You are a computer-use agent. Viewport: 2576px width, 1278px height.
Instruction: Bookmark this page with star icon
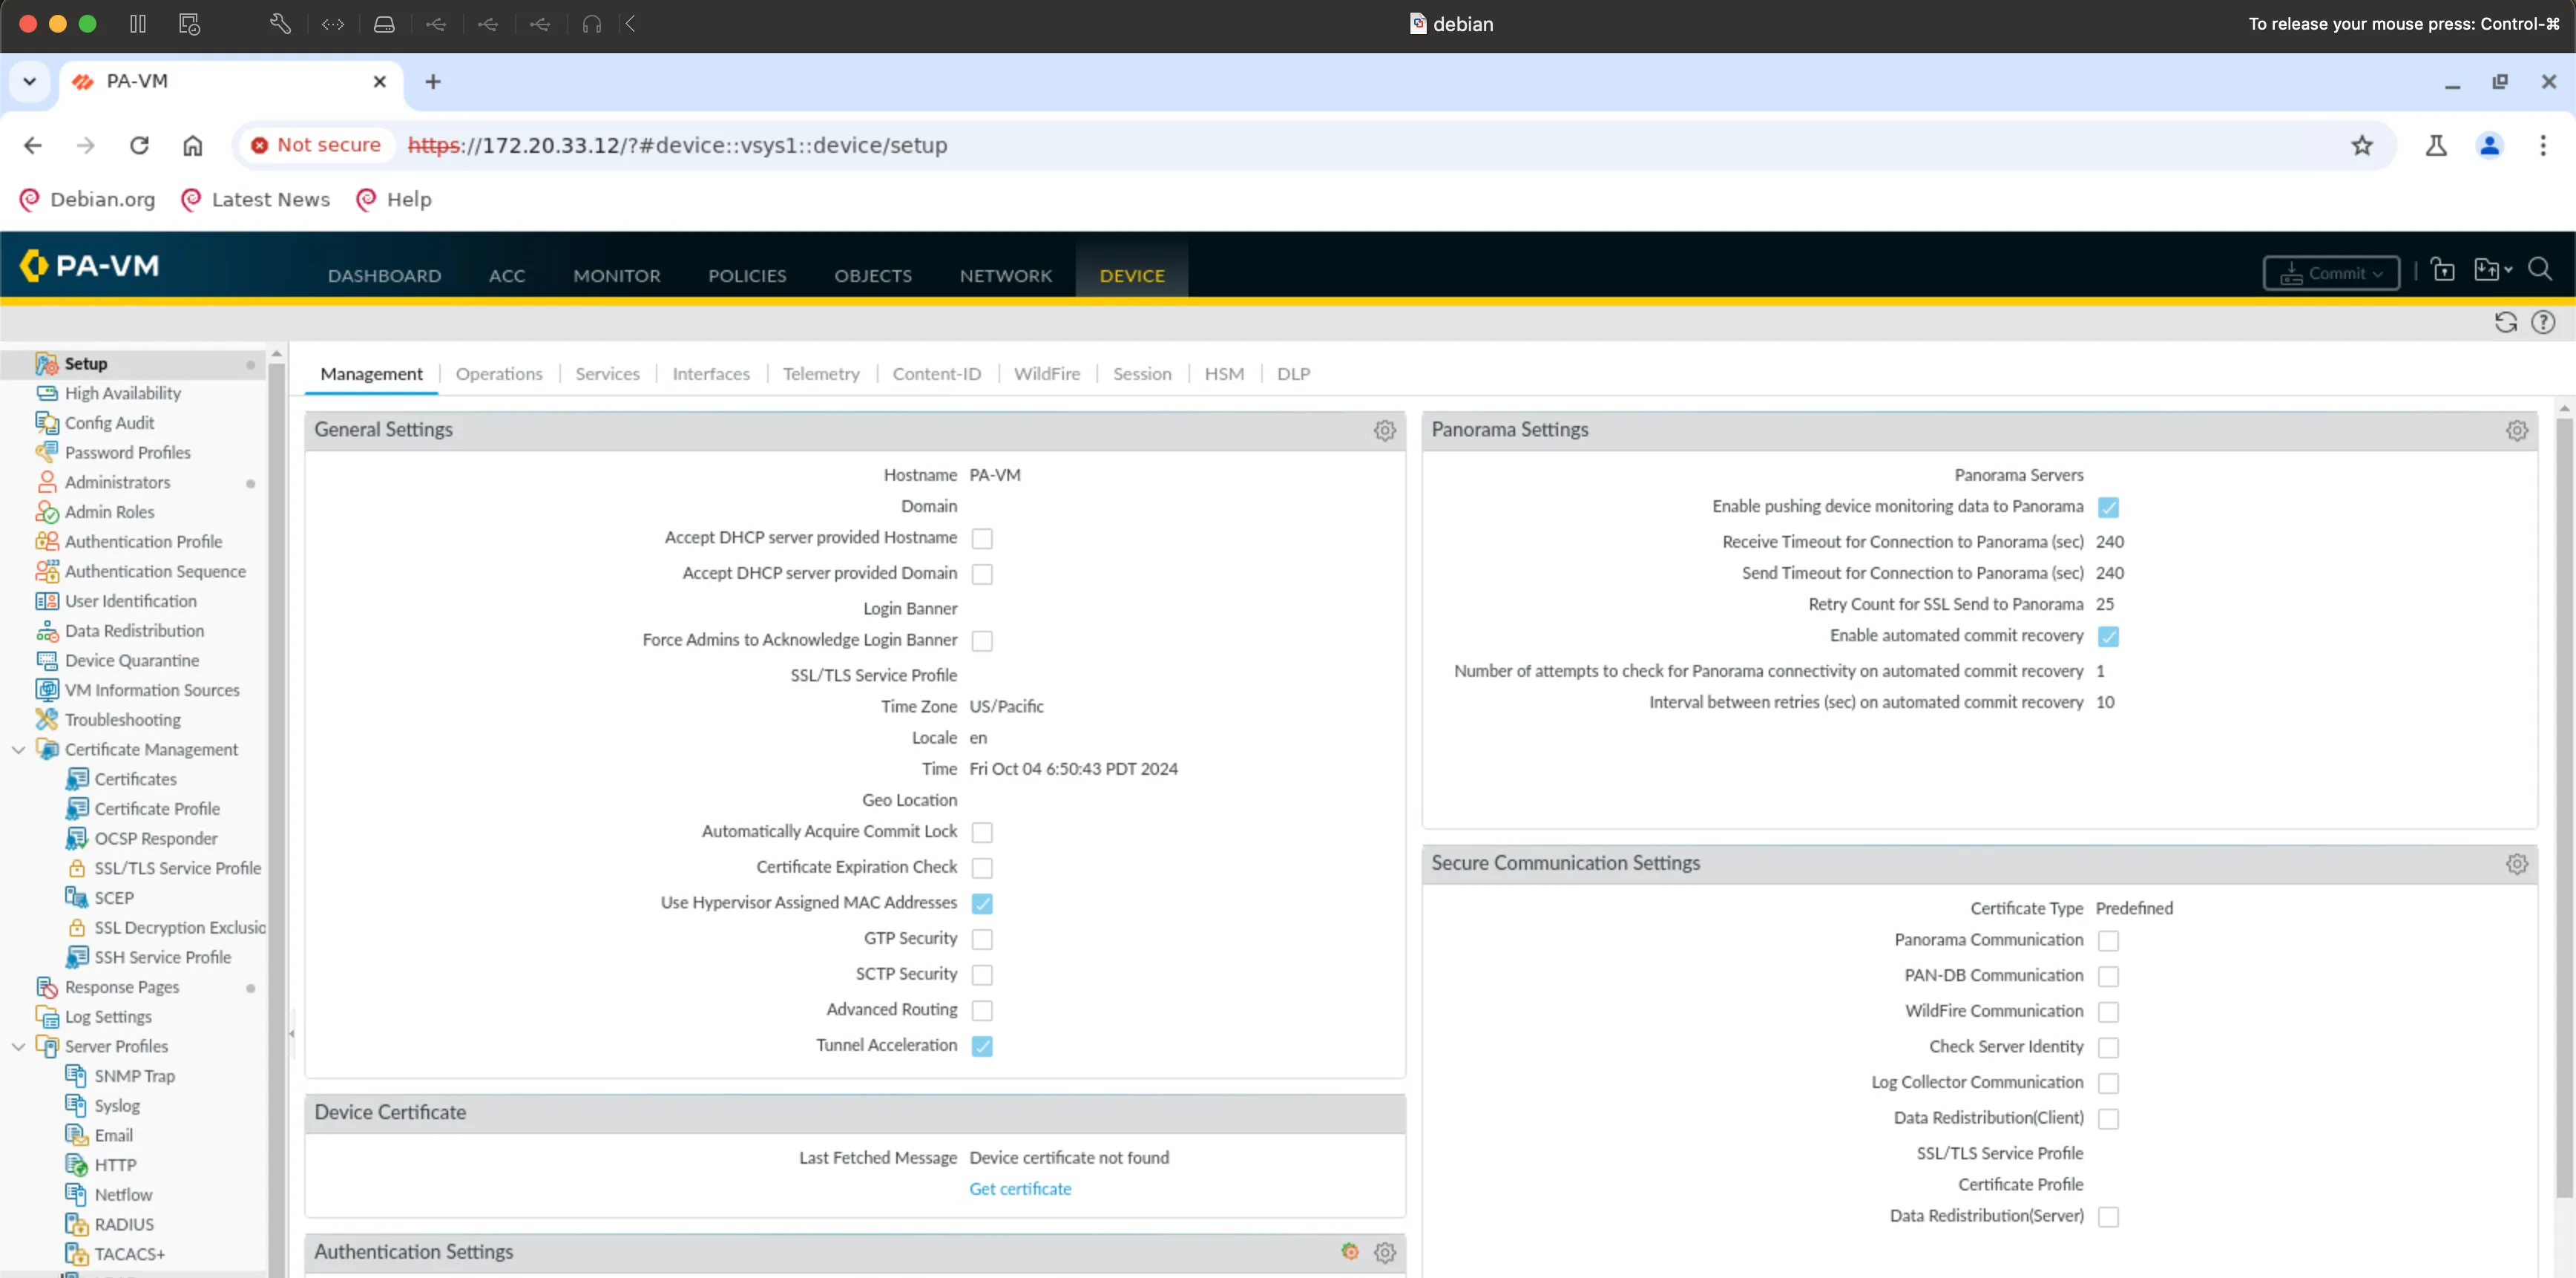tap(2361, 145)
